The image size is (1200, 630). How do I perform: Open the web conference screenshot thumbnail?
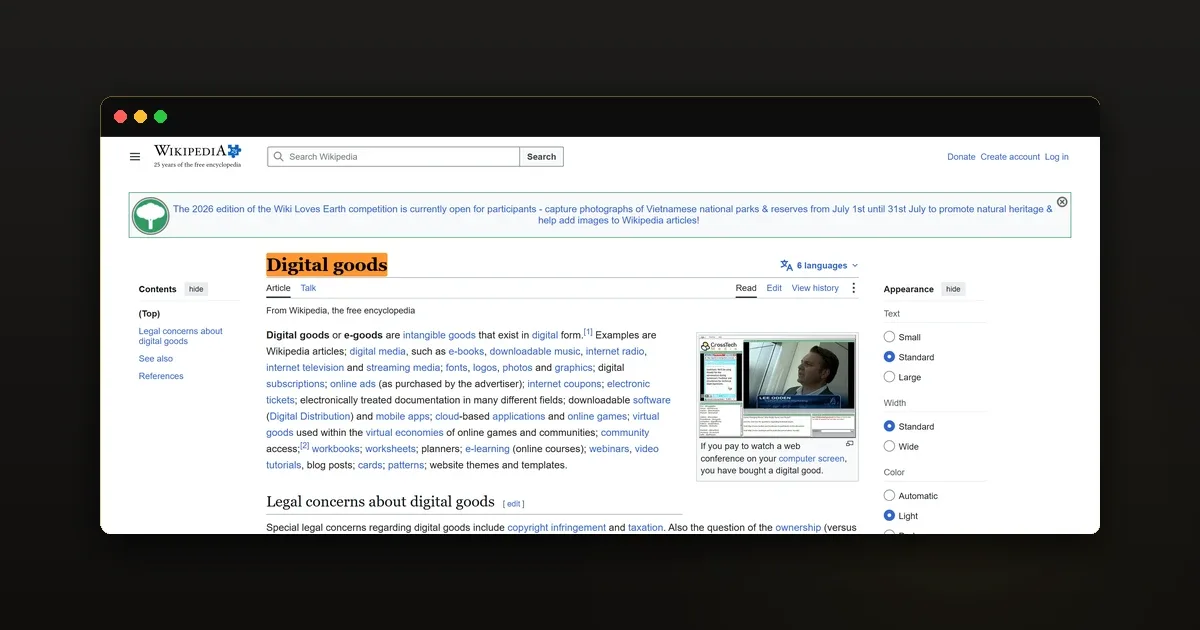[777, 384]
